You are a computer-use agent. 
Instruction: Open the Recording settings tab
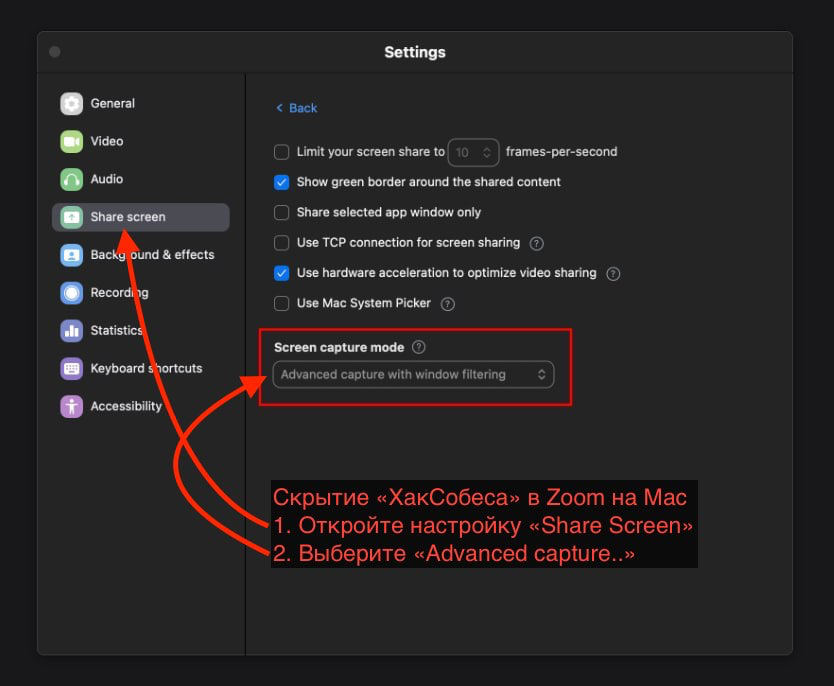click(x=140, y=292)
